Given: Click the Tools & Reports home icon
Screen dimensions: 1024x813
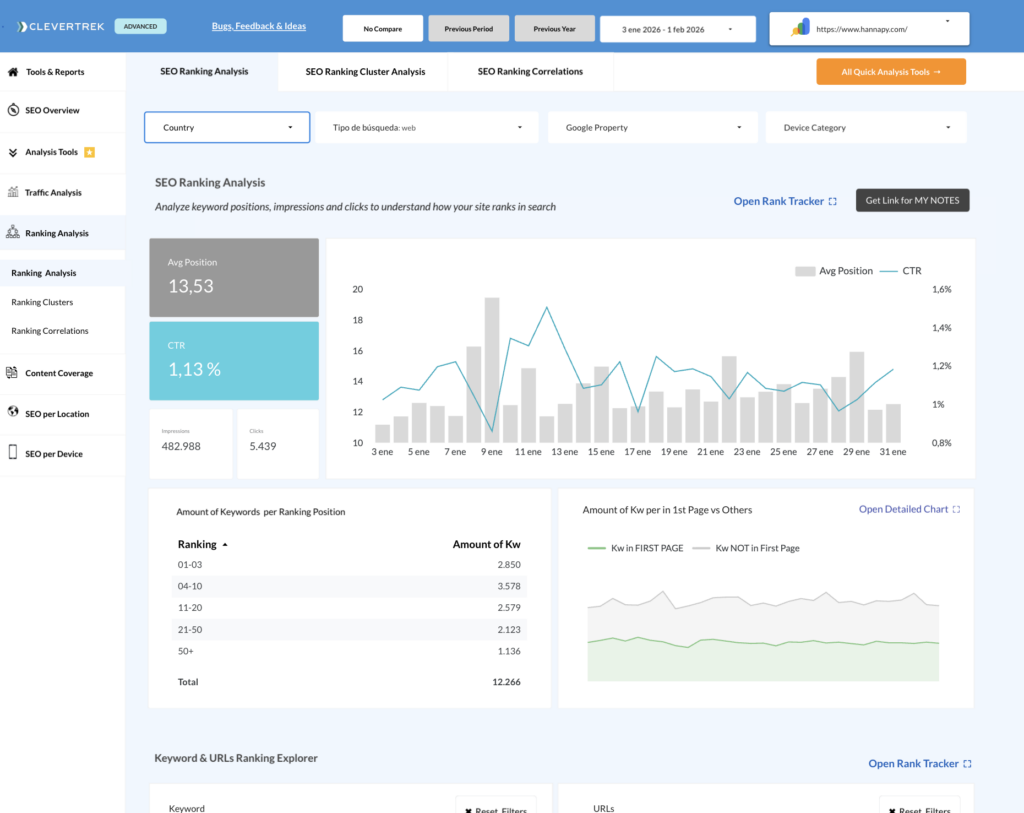Looking at the screenshot, I should (13, 72).
